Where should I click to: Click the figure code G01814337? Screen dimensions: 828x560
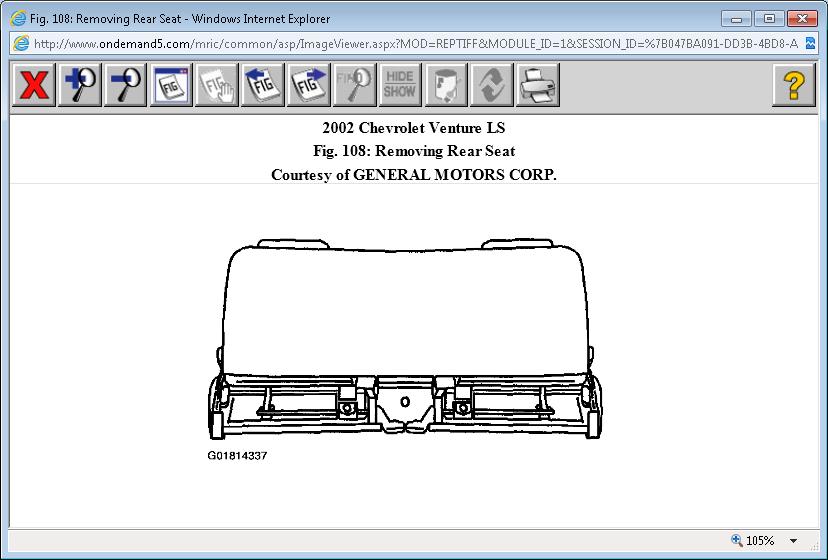237,455
